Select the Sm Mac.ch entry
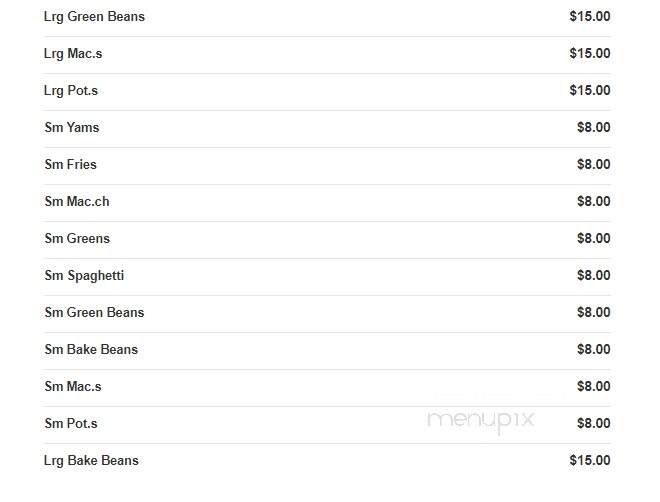Viewport: 660px width, 502px height. coord(327,202)
